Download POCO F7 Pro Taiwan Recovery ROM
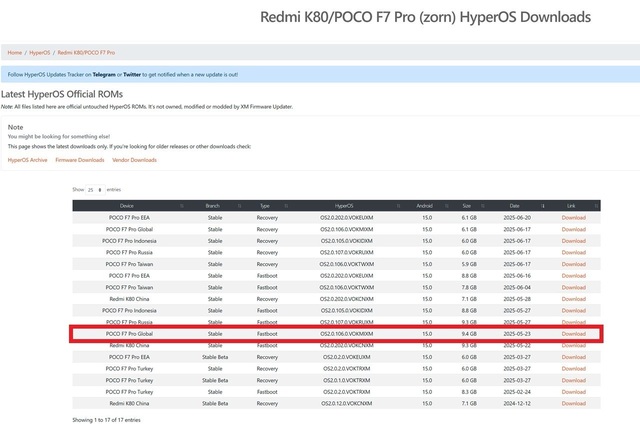The image size is (640, 427). (573, 263)
